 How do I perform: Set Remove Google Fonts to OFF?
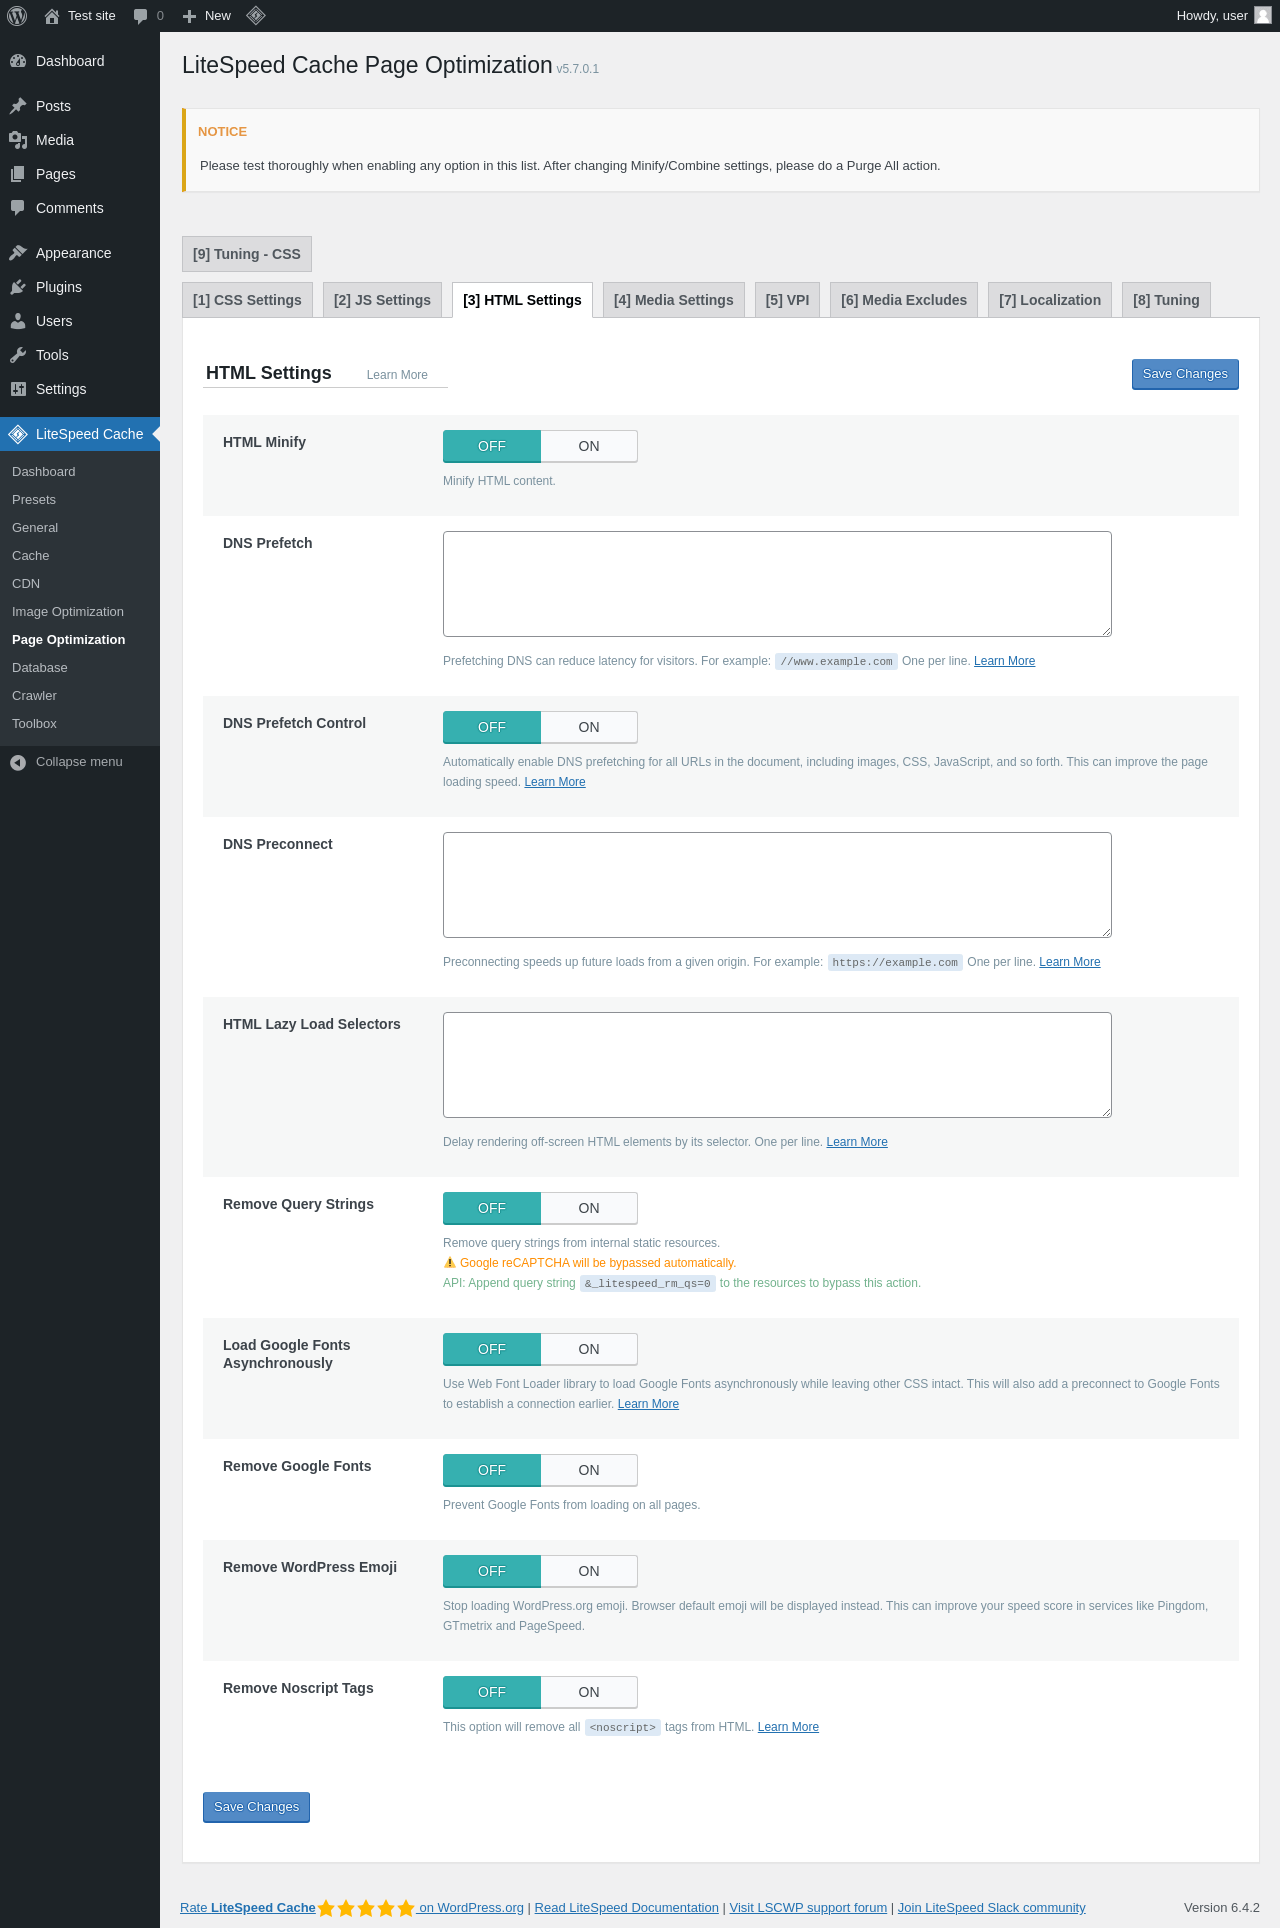tap(492, 1470)
